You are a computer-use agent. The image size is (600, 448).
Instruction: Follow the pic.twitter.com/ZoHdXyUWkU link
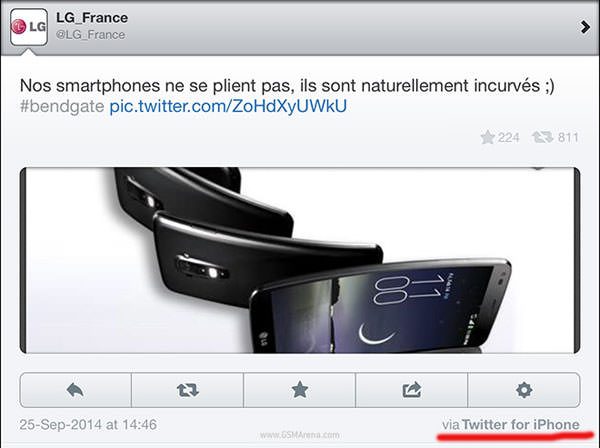click(x=228, y=106)
